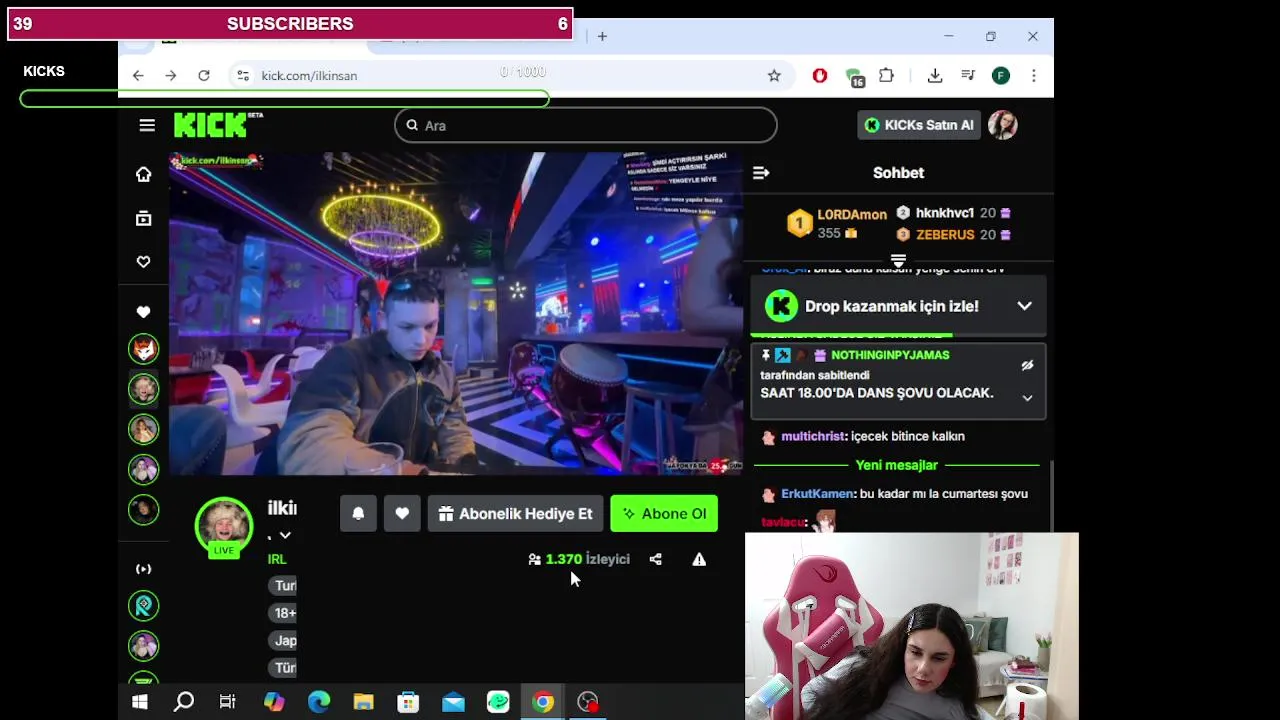Image resolution: width=1280 pixels, height=720 pixels.
Task: Expand the pinned message chevron
Action: click(x=1027, y=398)
